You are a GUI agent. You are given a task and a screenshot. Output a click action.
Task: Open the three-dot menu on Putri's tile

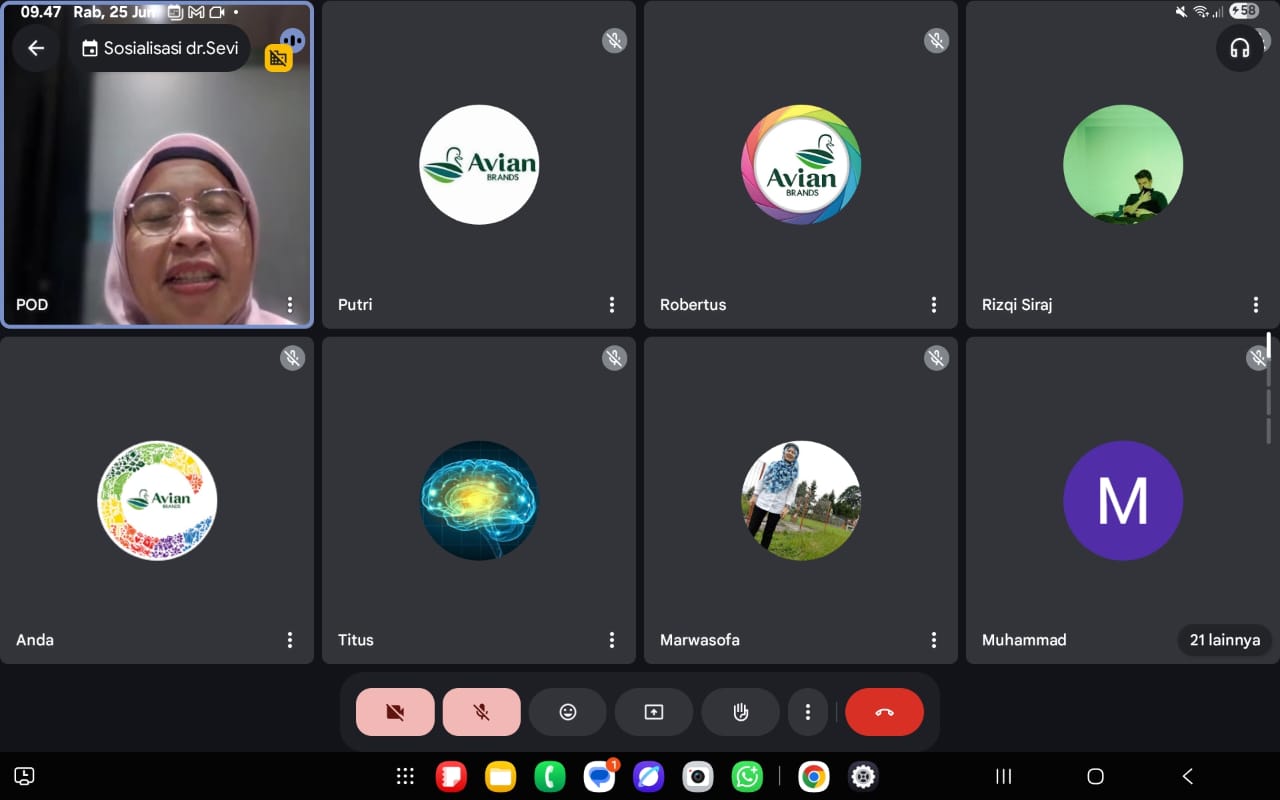pos(612,305)
